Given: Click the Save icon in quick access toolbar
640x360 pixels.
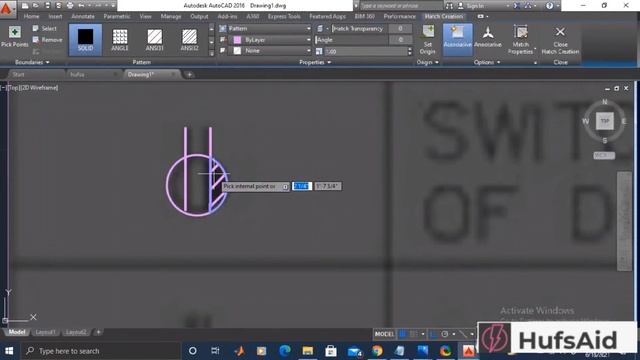Looking at the screenshot, I should pyautogui.click(x=47, y=6).
